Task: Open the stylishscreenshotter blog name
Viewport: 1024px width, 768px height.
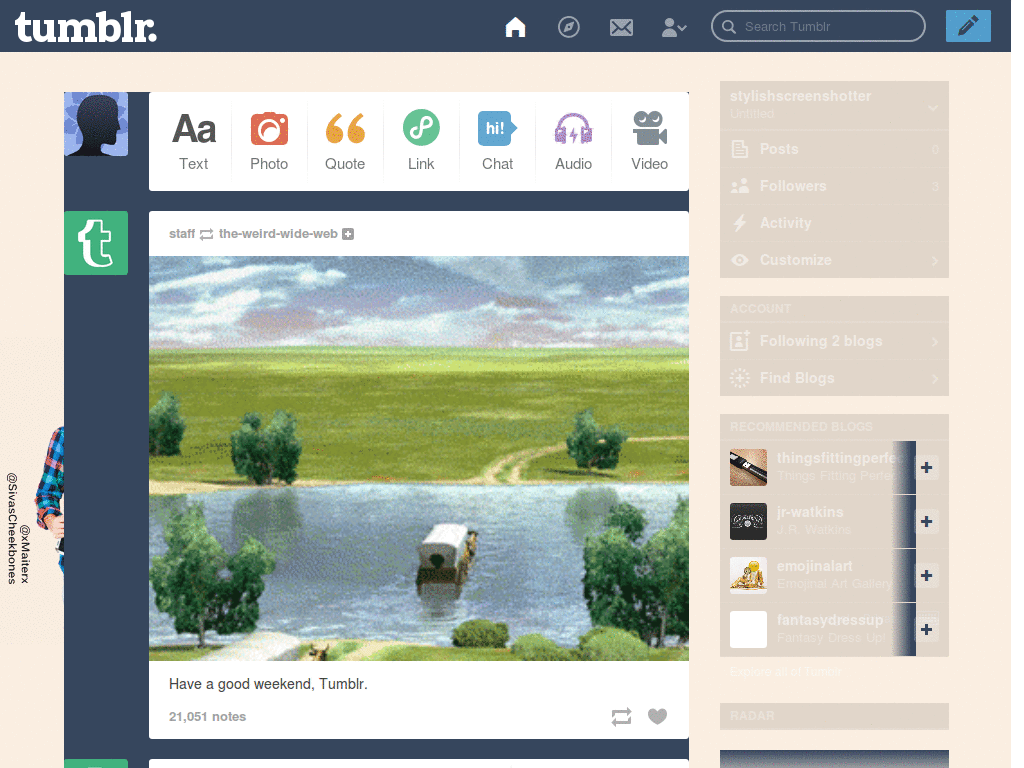Action: [x=800, y=96]
